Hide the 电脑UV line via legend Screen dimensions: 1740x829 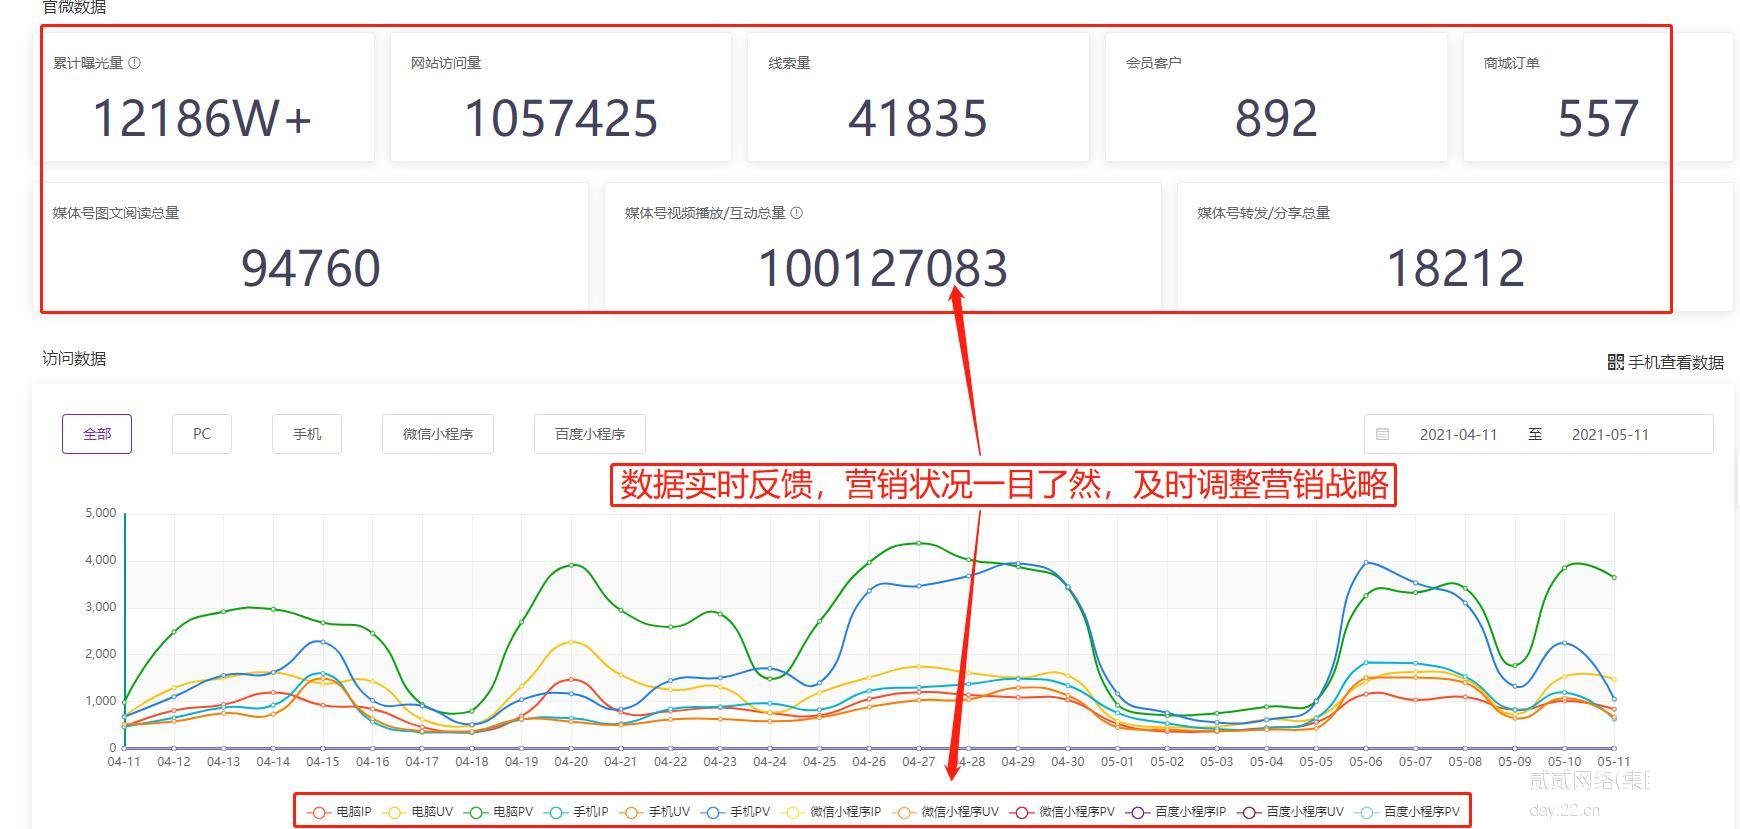click(x=420, y=812)
